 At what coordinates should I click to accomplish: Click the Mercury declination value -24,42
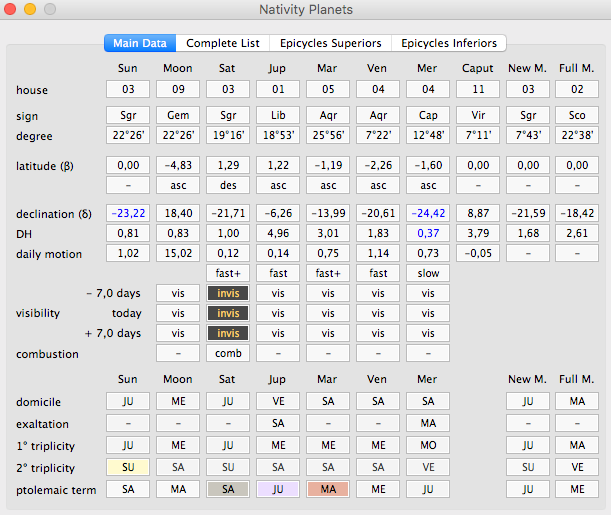[428, 213]
